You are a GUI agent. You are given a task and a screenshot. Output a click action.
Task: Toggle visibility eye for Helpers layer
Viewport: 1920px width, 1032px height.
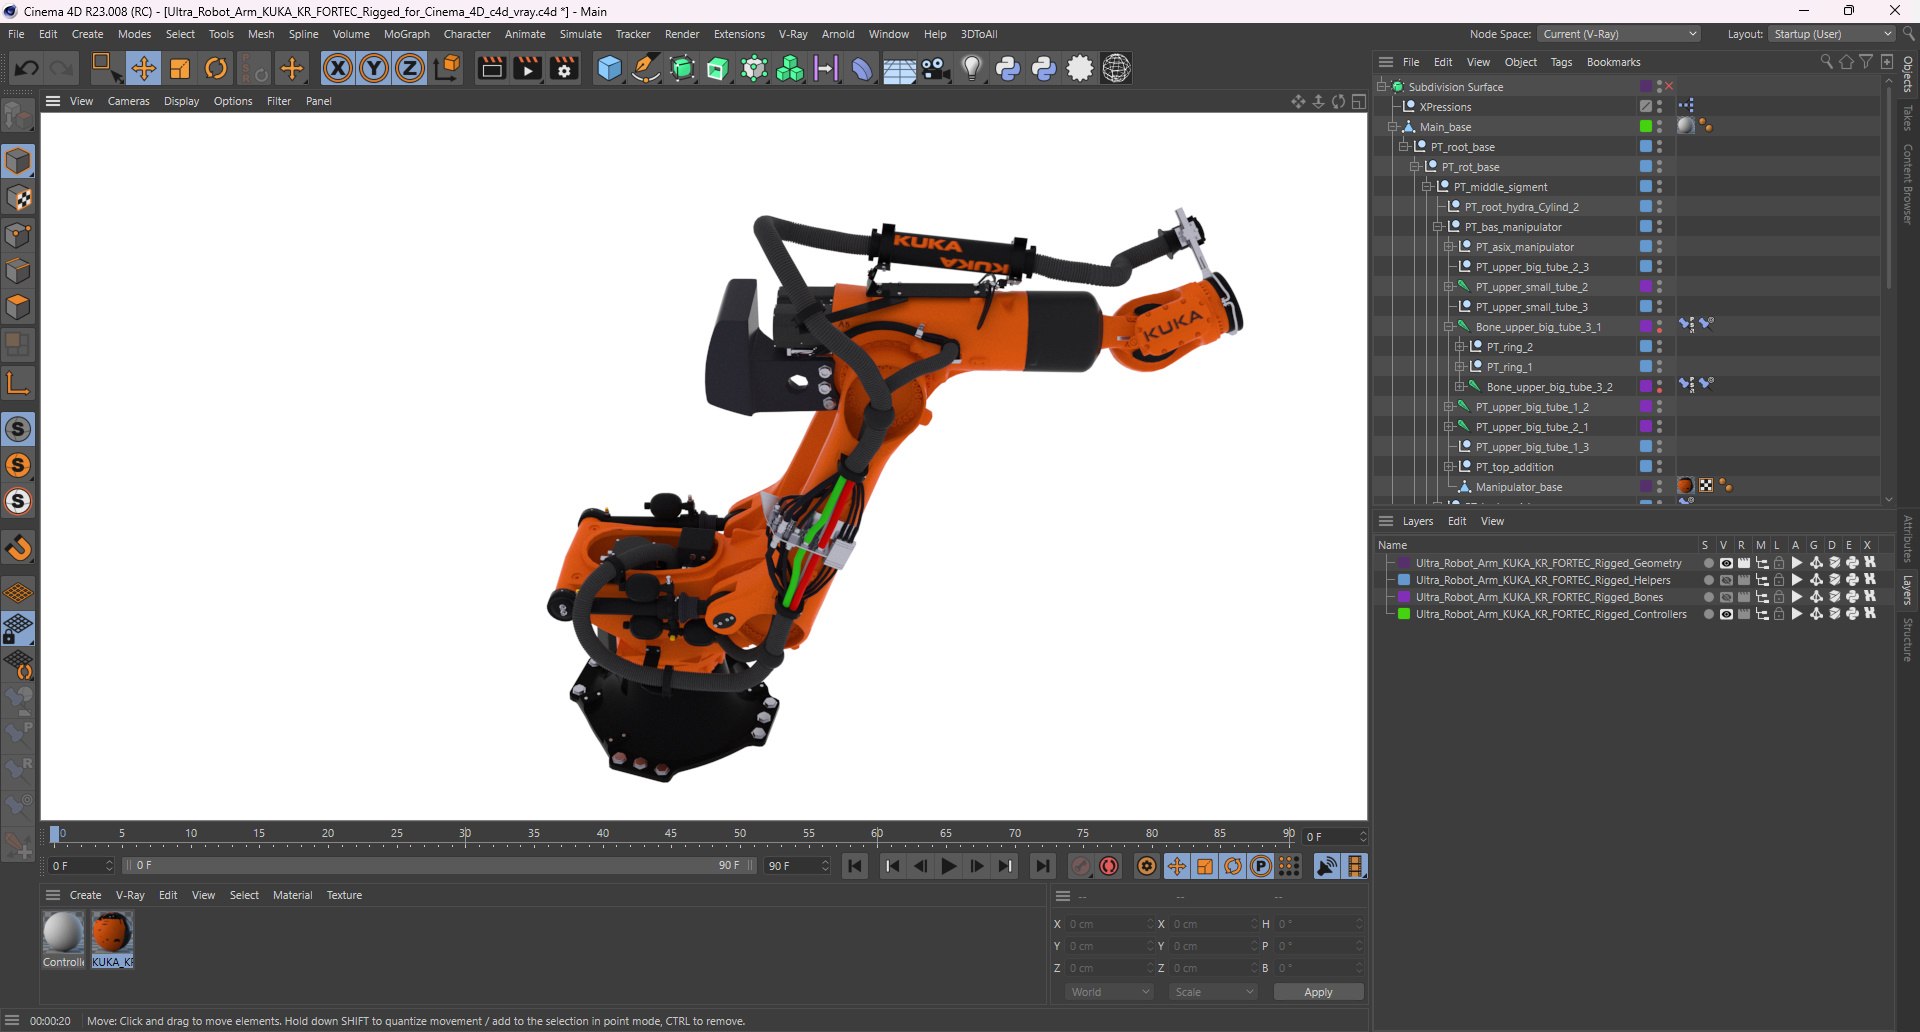(1726, 580)
